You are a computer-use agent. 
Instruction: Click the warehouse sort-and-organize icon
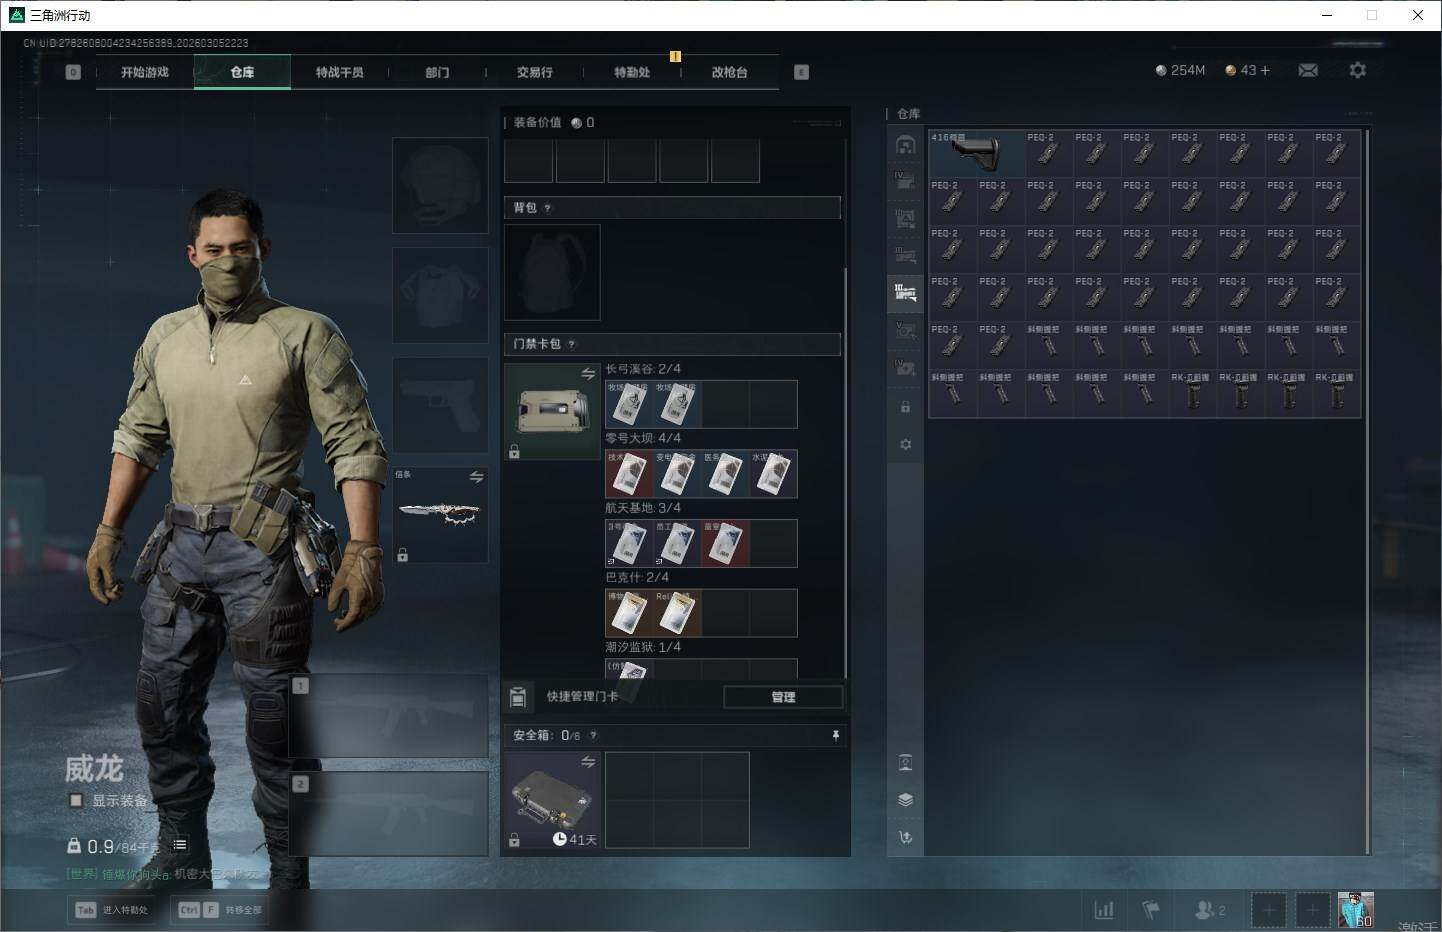(905, 837)
